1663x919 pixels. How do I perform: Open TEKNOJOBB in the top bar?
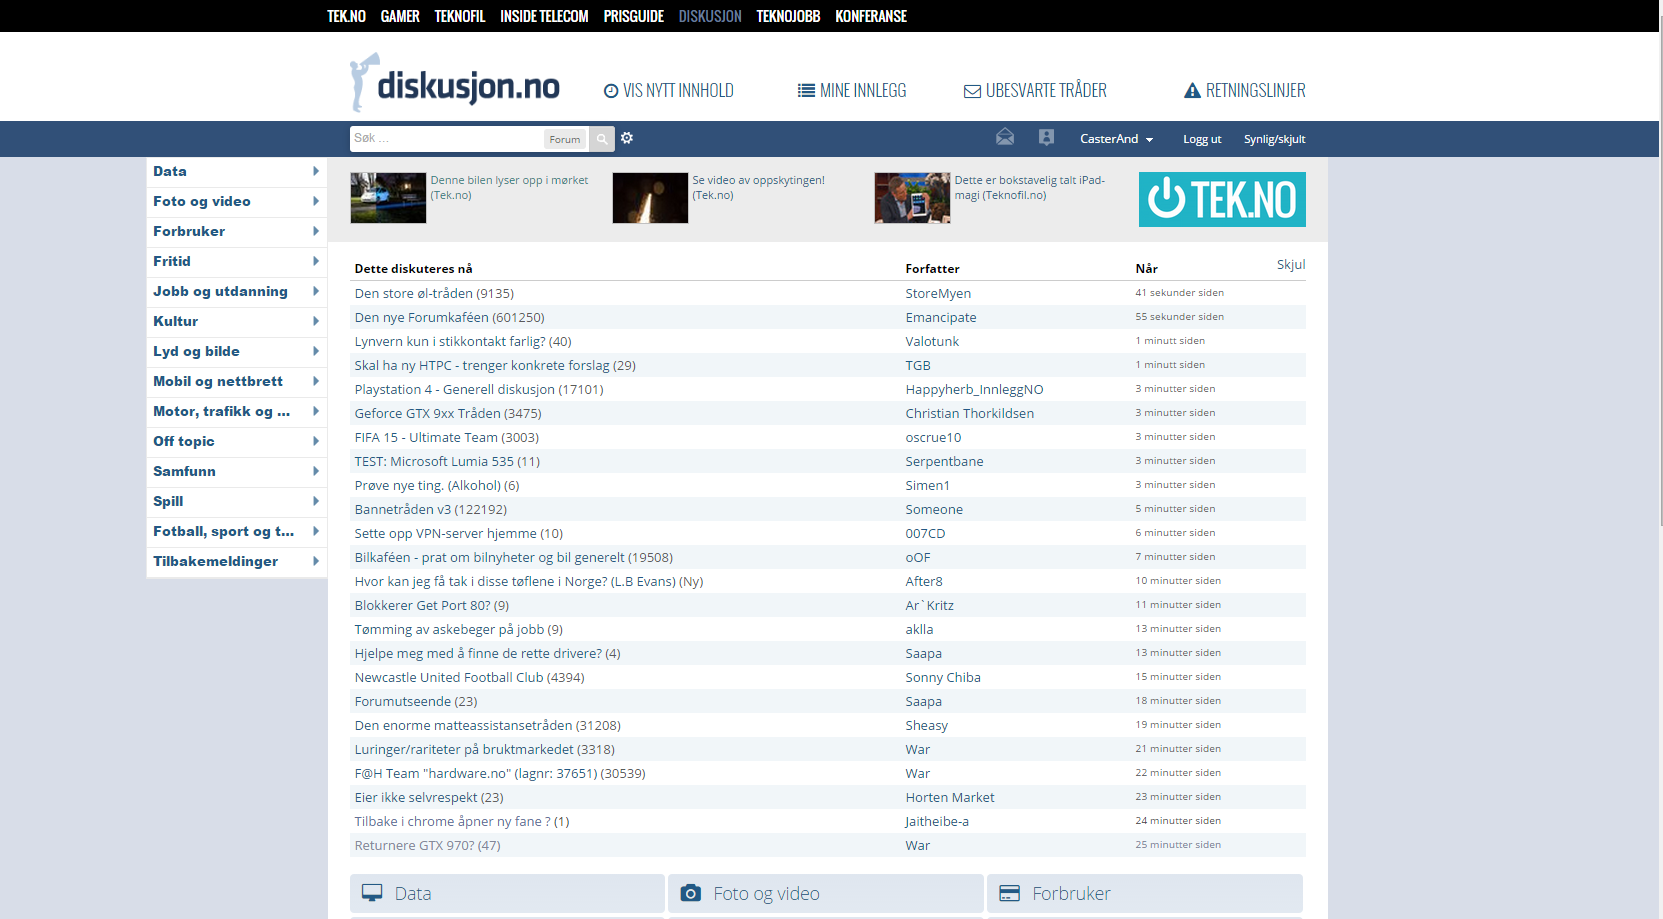tap(788, 16)
